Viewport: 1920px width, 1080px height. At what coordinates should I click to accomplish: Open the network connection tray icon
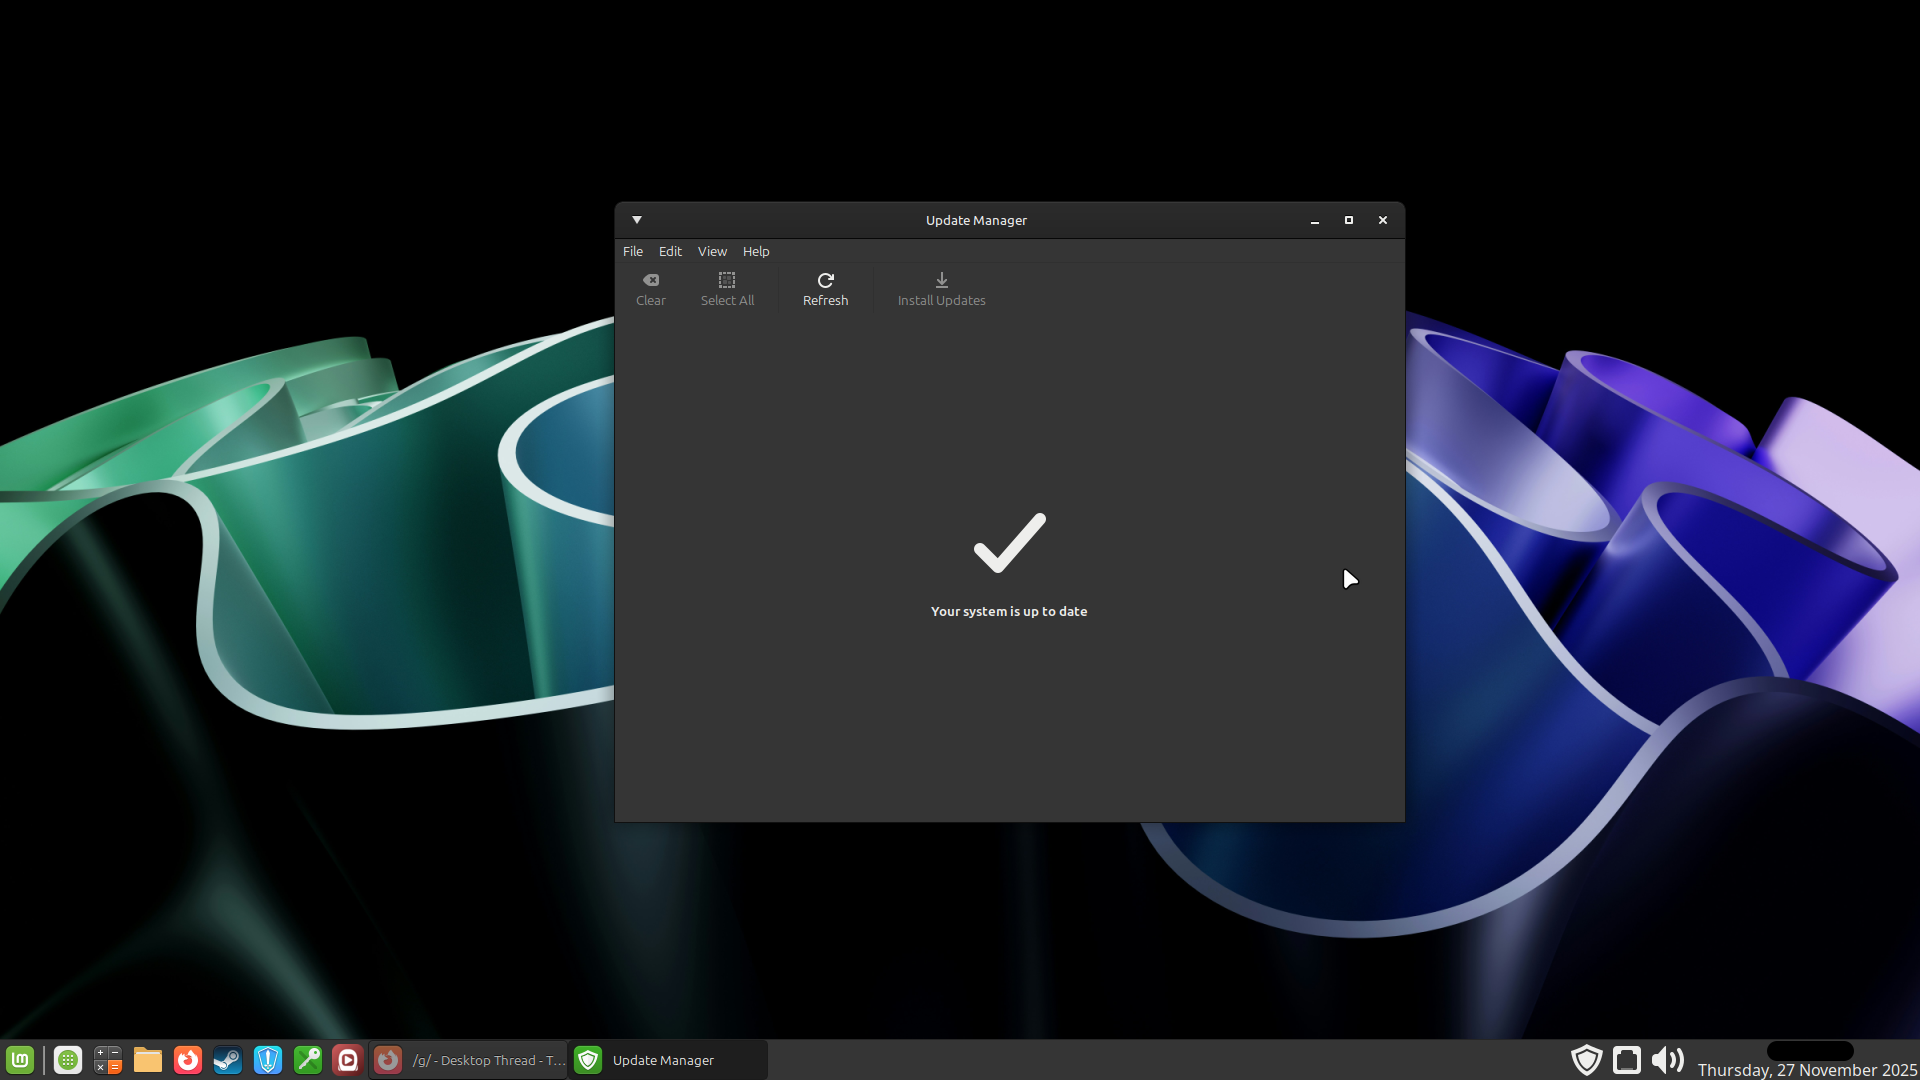point(1627,1060)
